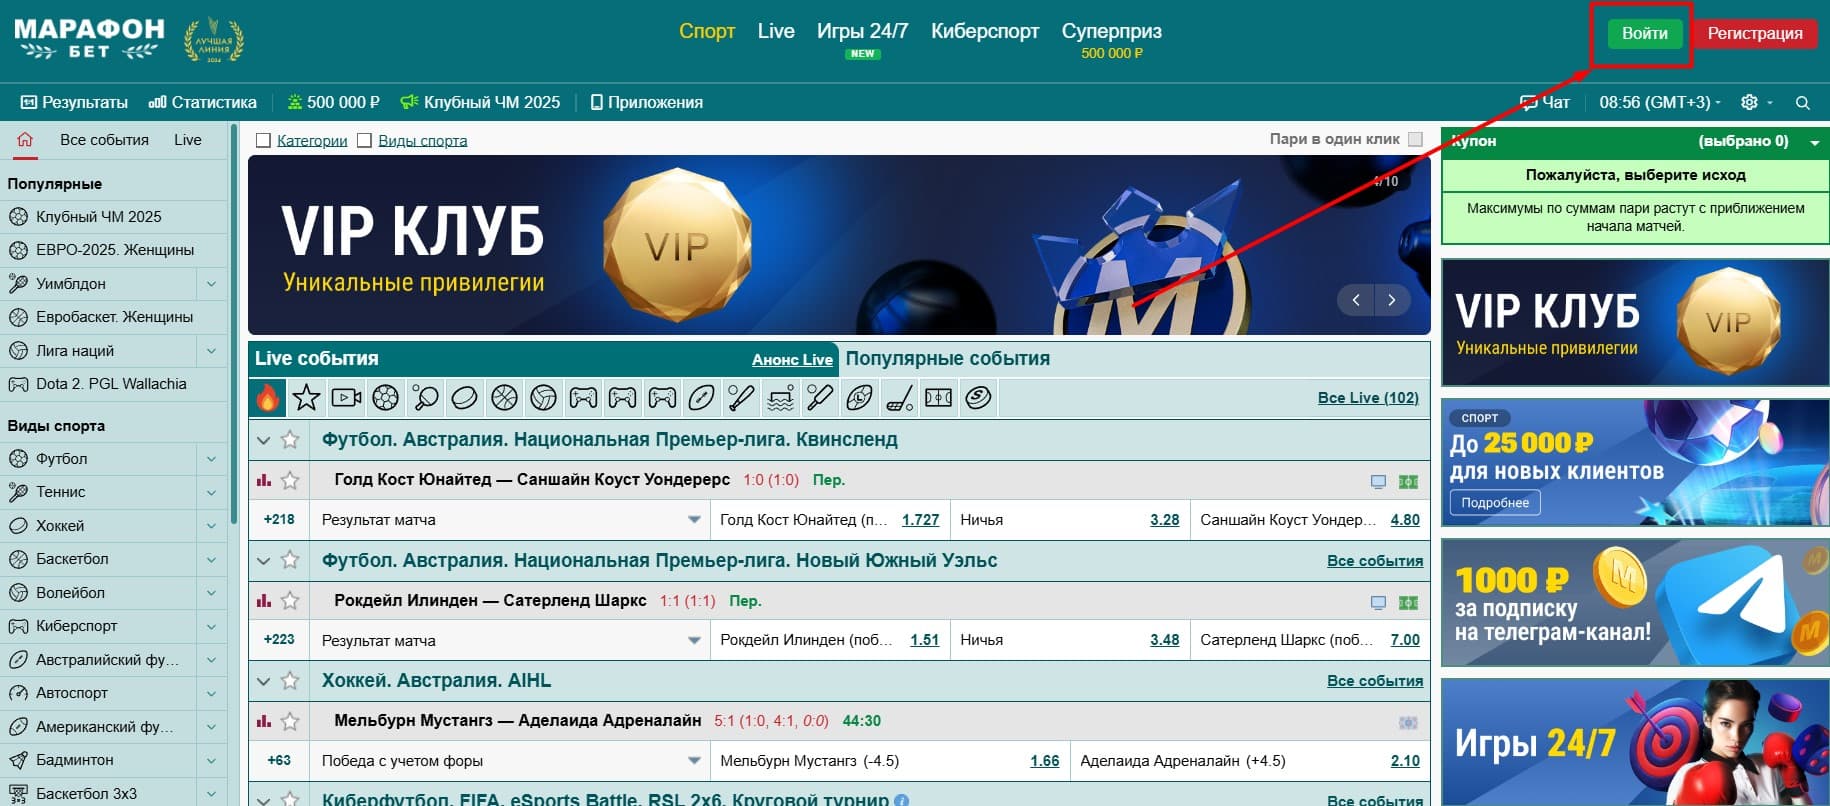The image size is (1830, 806).
Task: Open the Все Live (102) link
Action: 1368,398
